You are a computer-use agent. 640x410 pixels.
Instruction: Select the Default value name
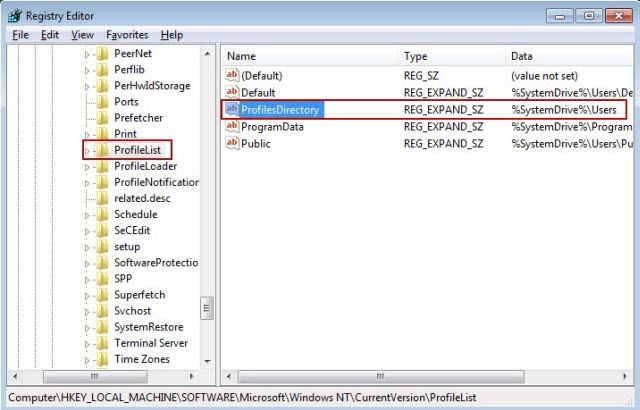click(x=258, y=93)
